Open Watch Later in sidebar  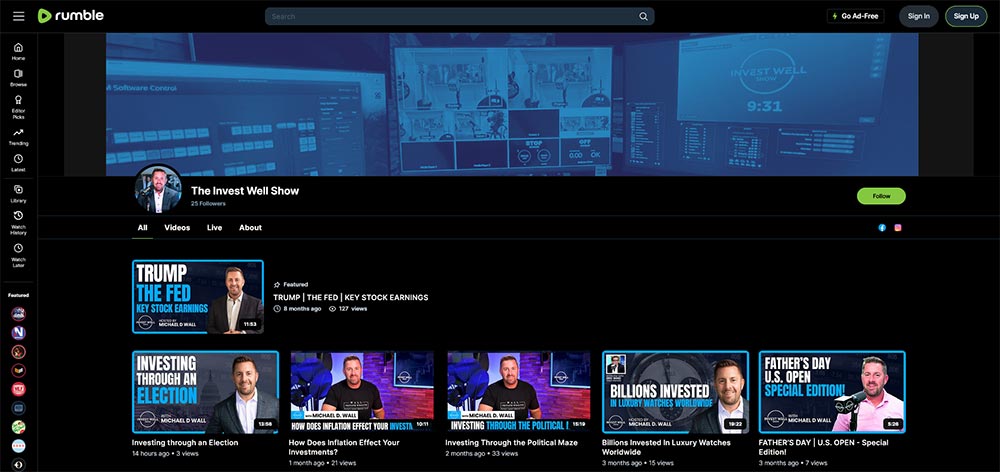(x=18, y=255)
